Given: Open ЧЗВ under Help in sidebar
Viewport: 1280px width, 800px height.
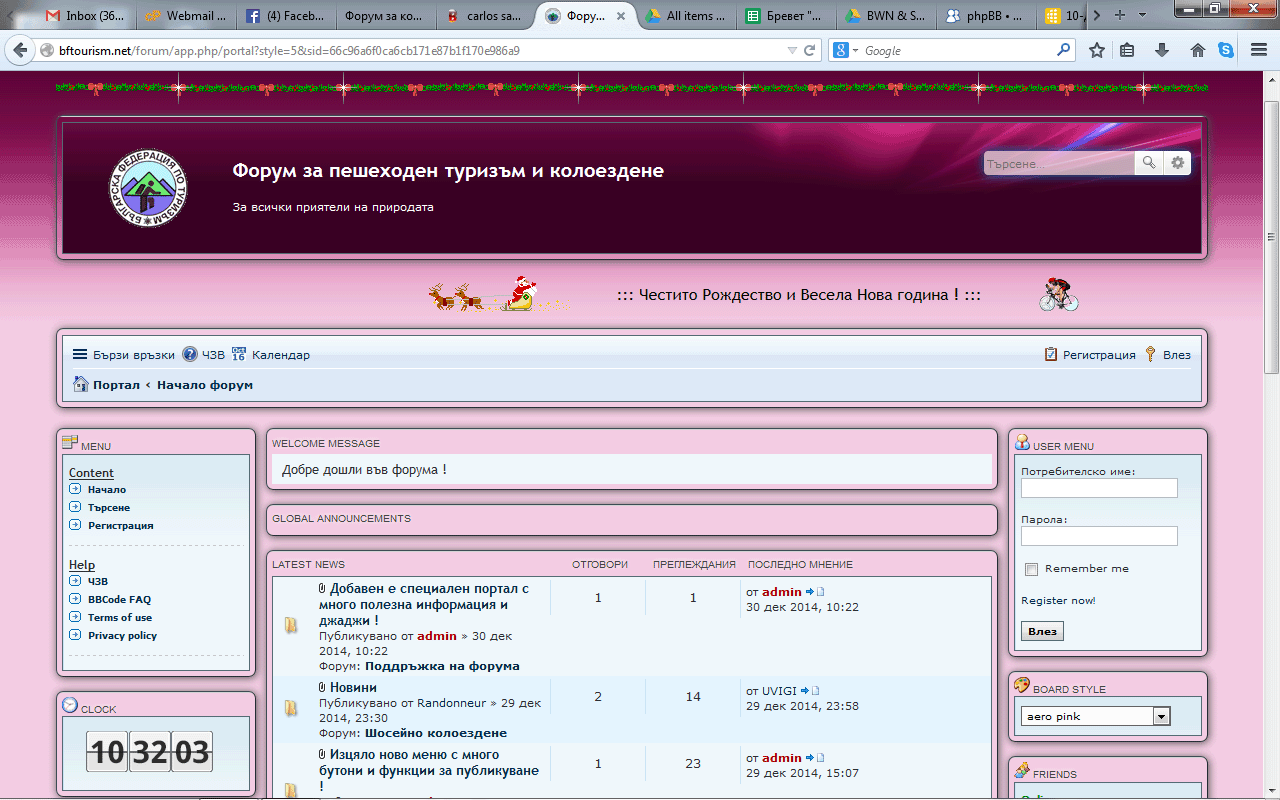Looking at the screenshot, I should [x=98, y=582].
